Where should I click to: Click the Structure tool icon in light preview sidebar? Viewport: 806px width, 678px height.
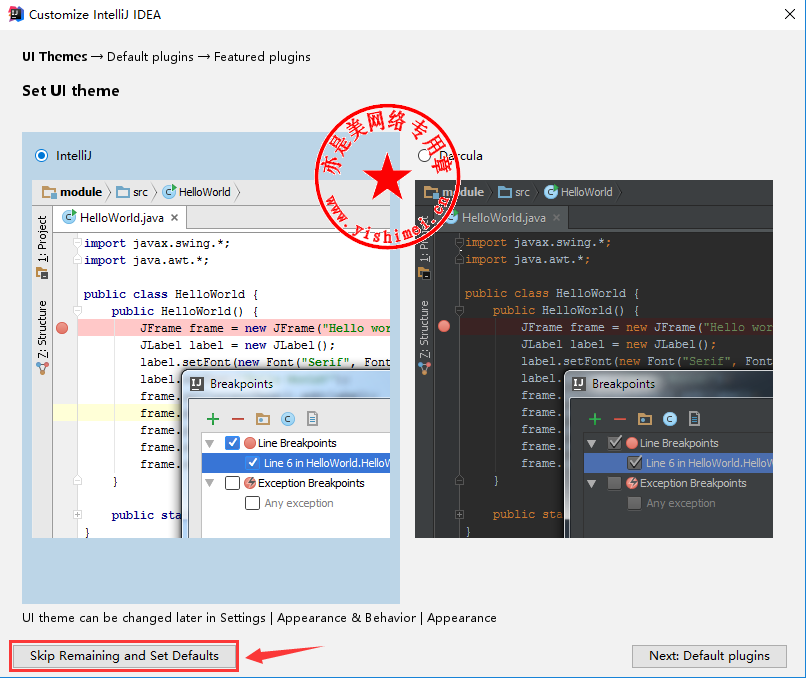point(42,368)
